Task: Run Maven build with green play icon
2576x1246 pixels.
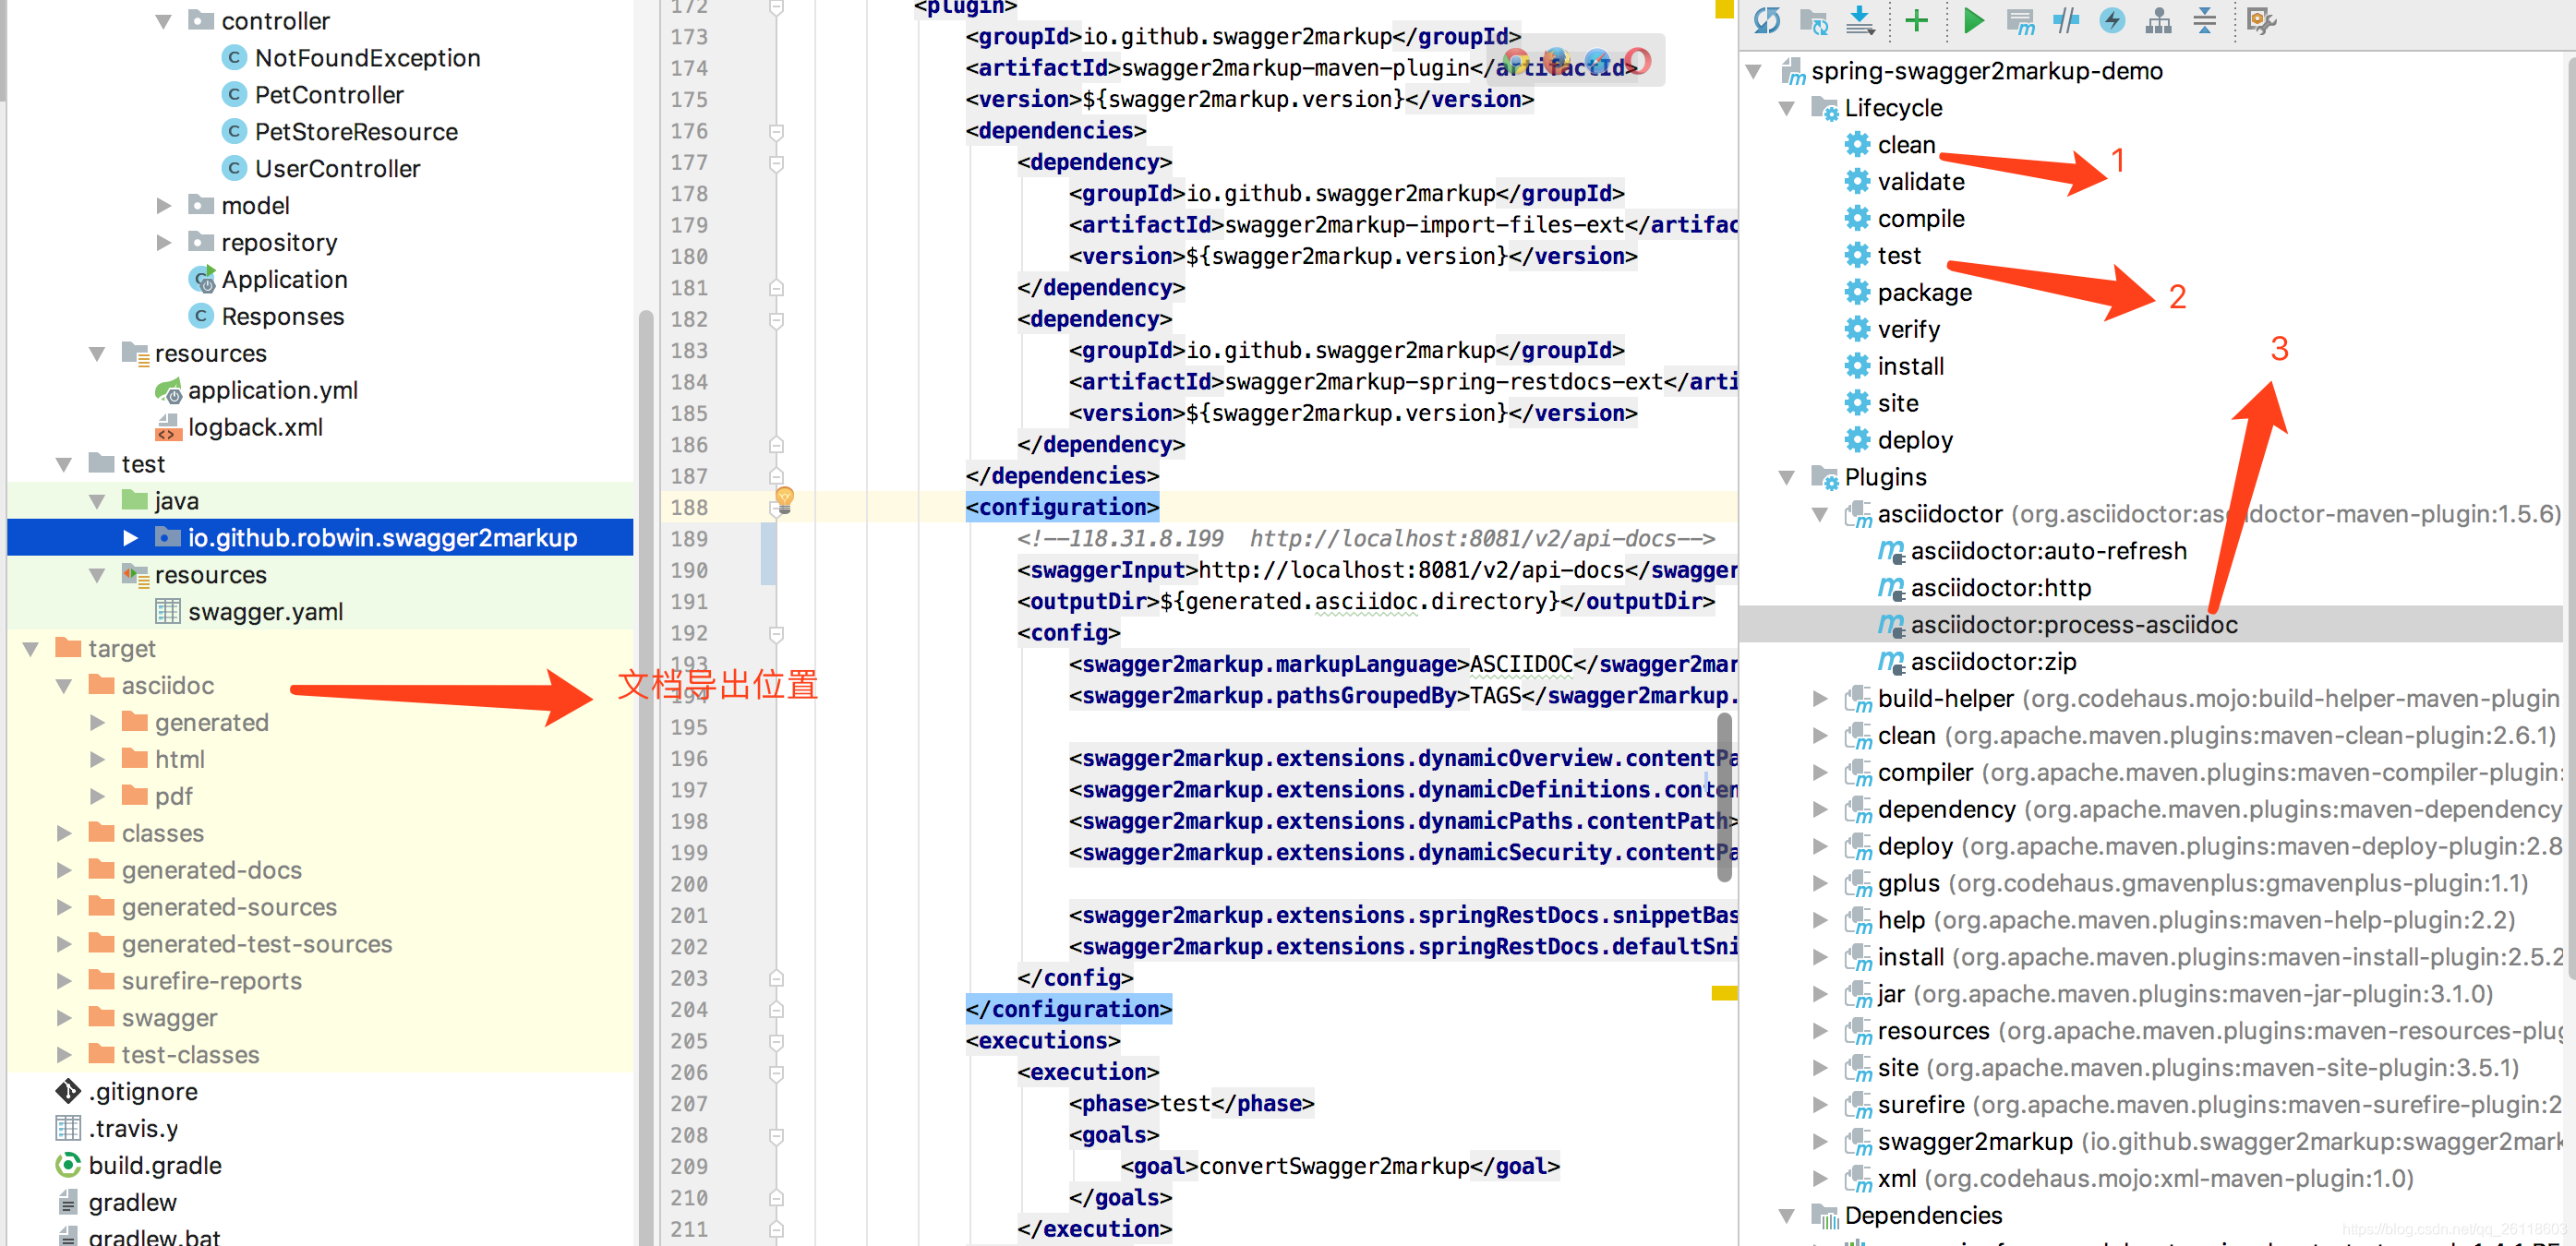Action: coord(1973,20)
